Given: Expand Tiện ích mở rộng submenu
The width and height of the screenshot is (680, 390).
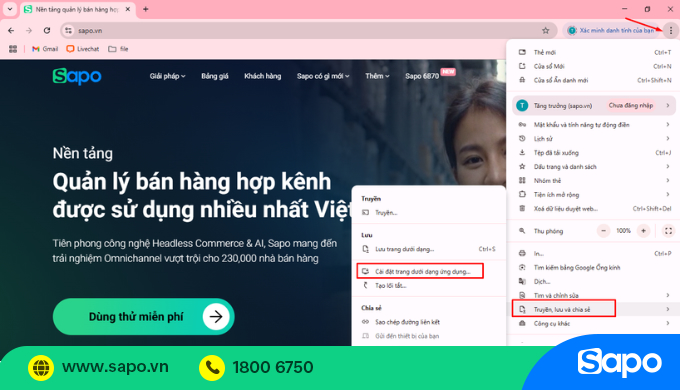Looking at the screenshot, I should click(593, 194).
